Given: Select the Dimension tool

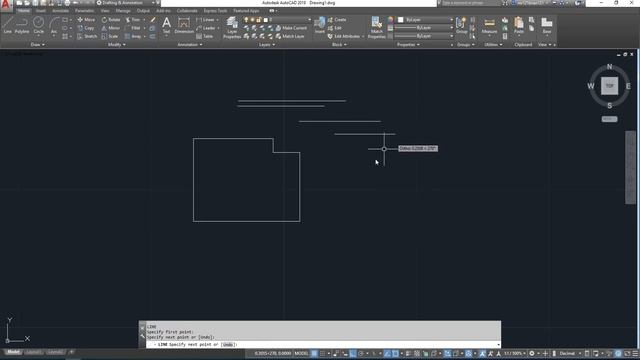Looking at the screenshot, I should click(184, 25).
